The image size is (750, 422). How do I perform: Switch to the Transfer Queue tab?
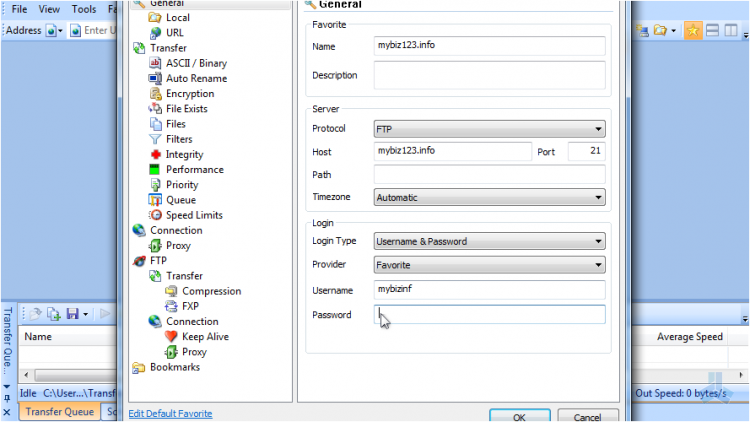tap(59, 412)
